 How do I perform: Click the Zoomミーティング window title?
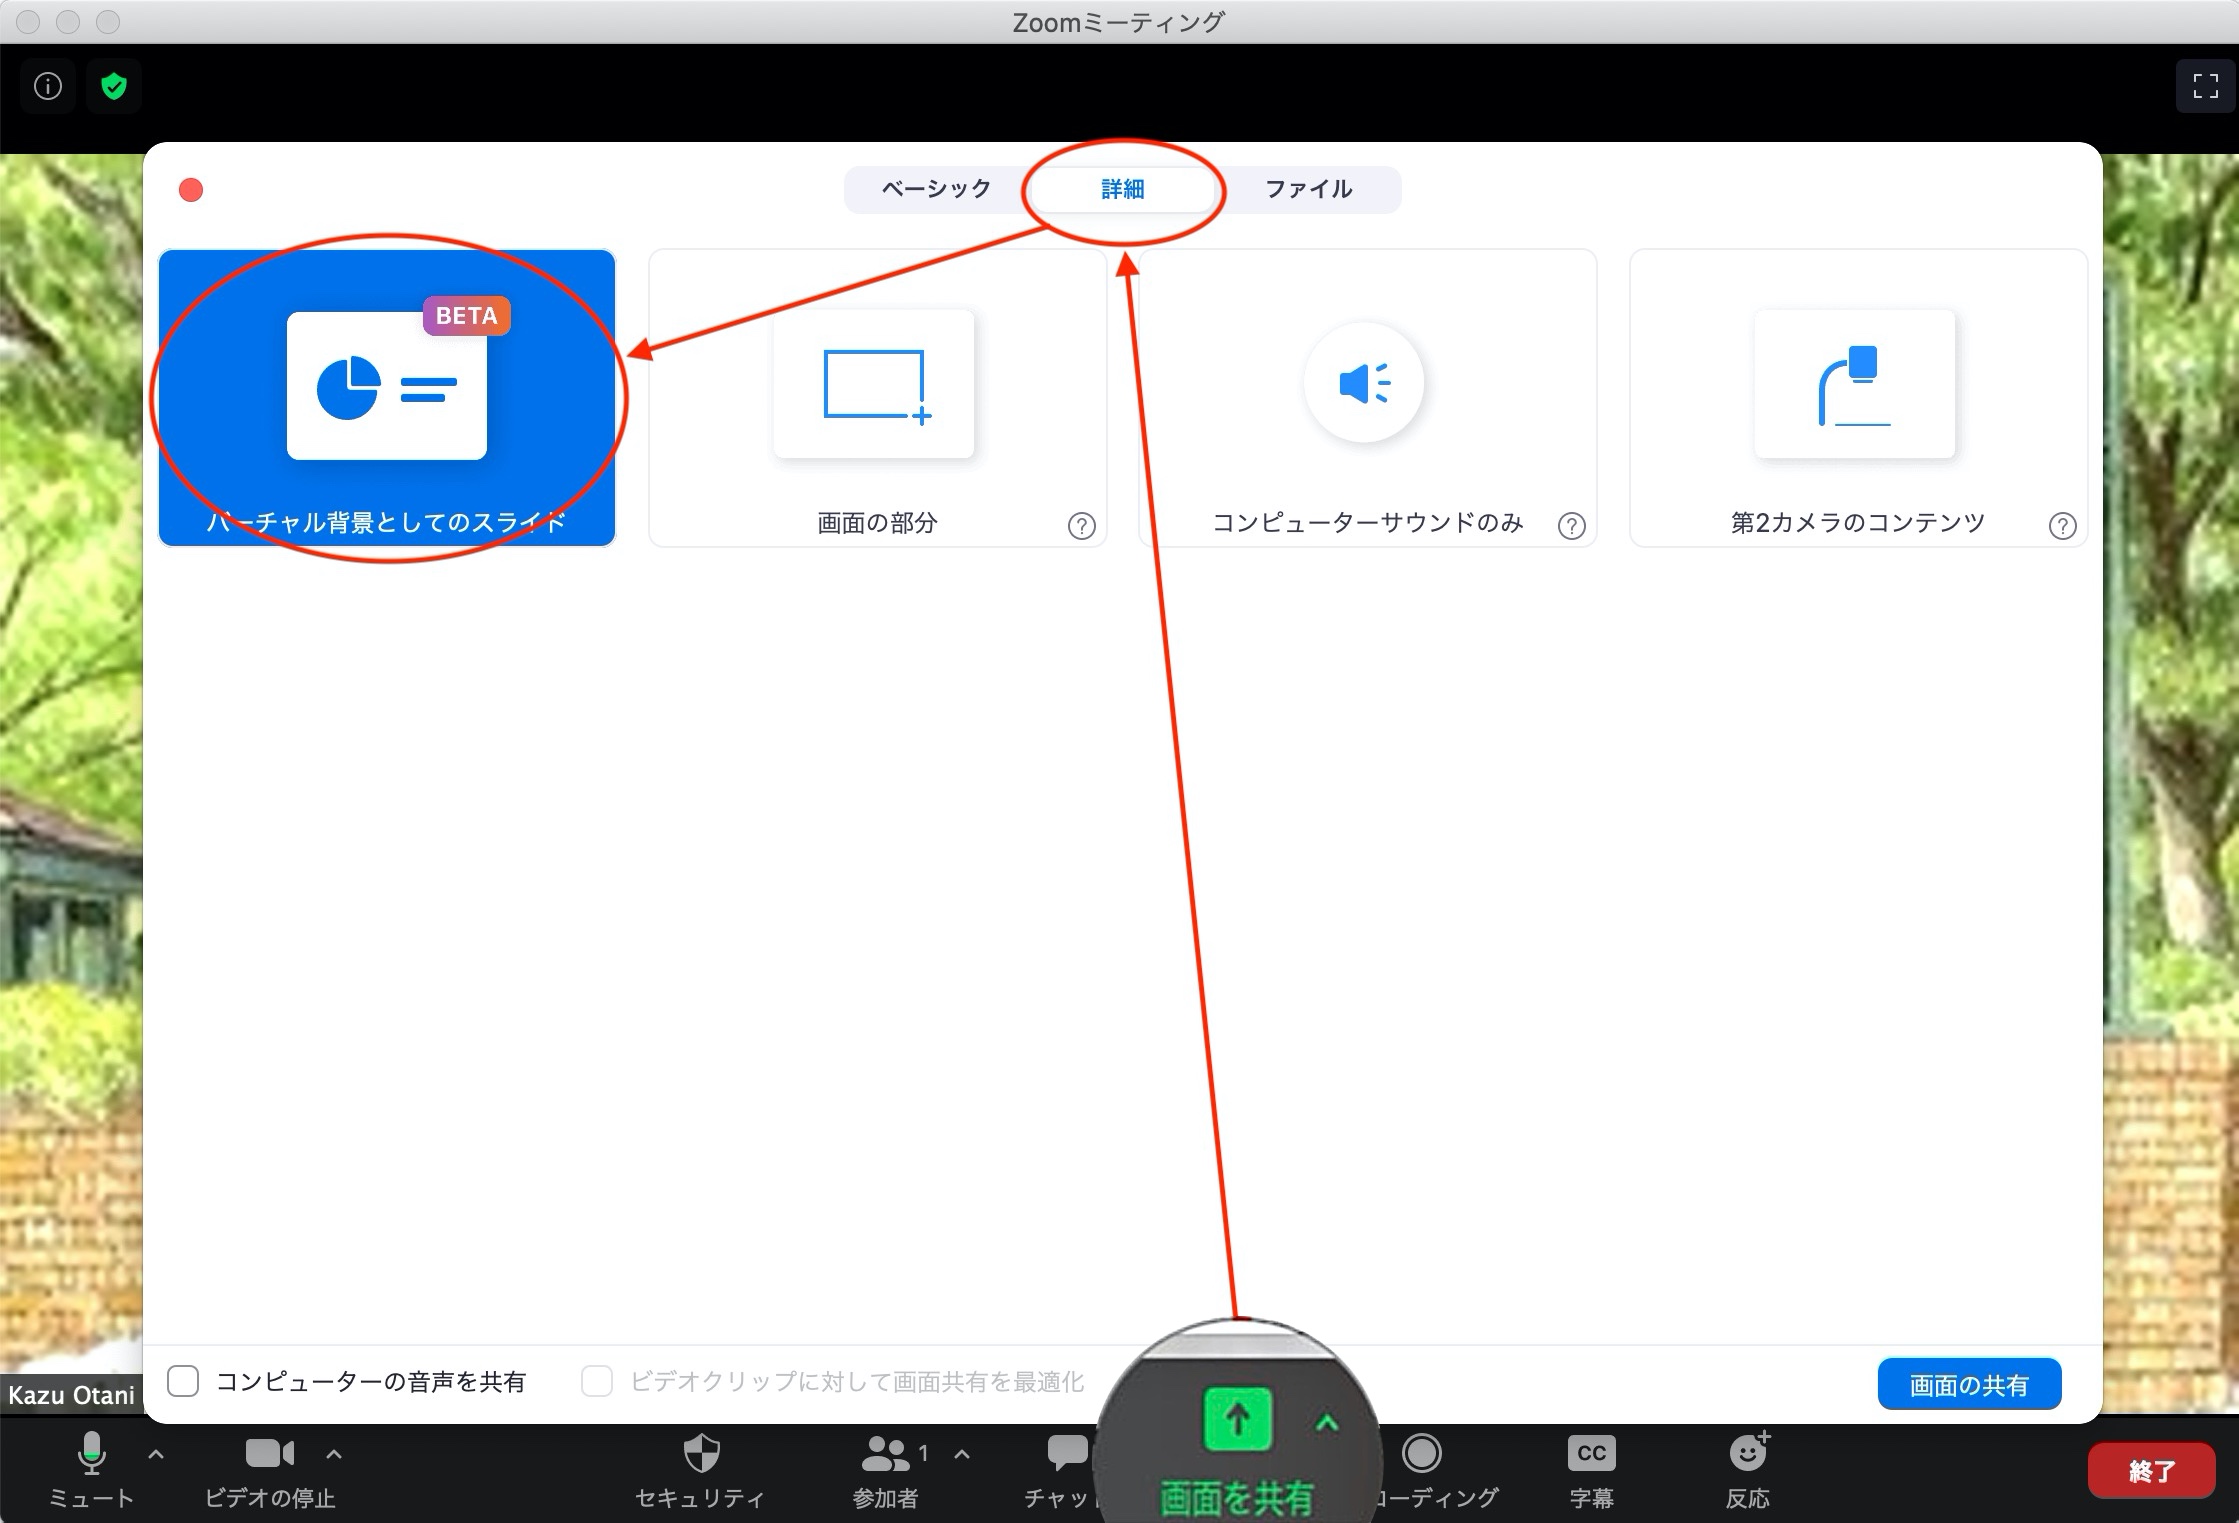[1119, 22]
